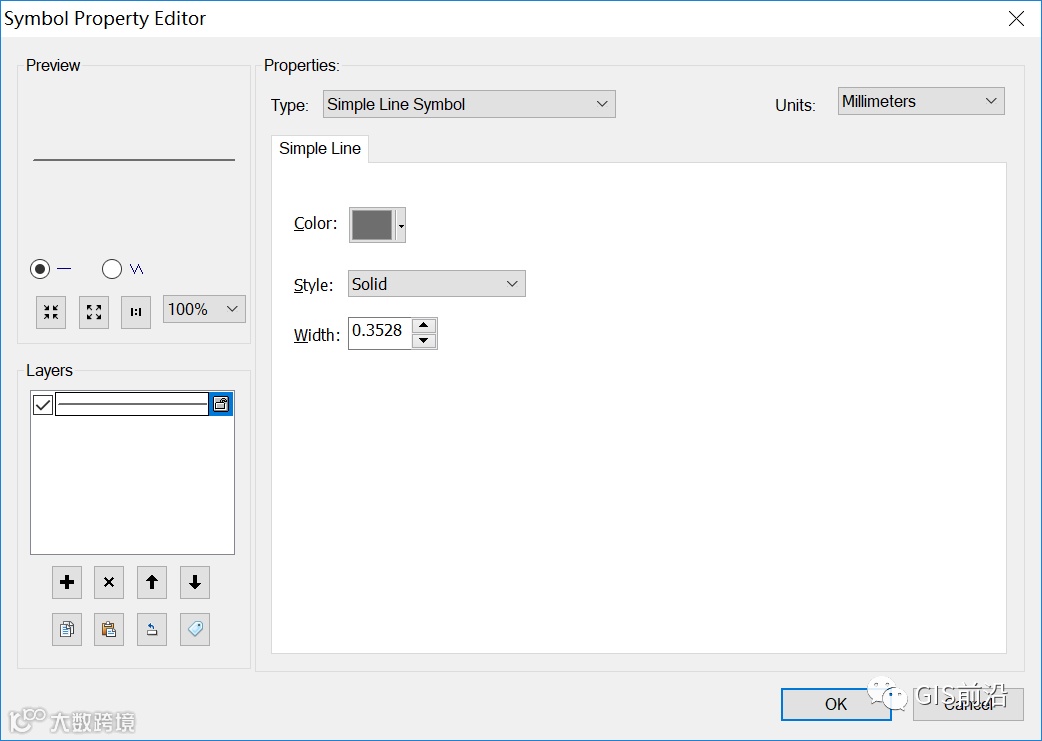Add a new symbol layer
This screenshot has height=741, width=1042.
[x=67, y=583]
